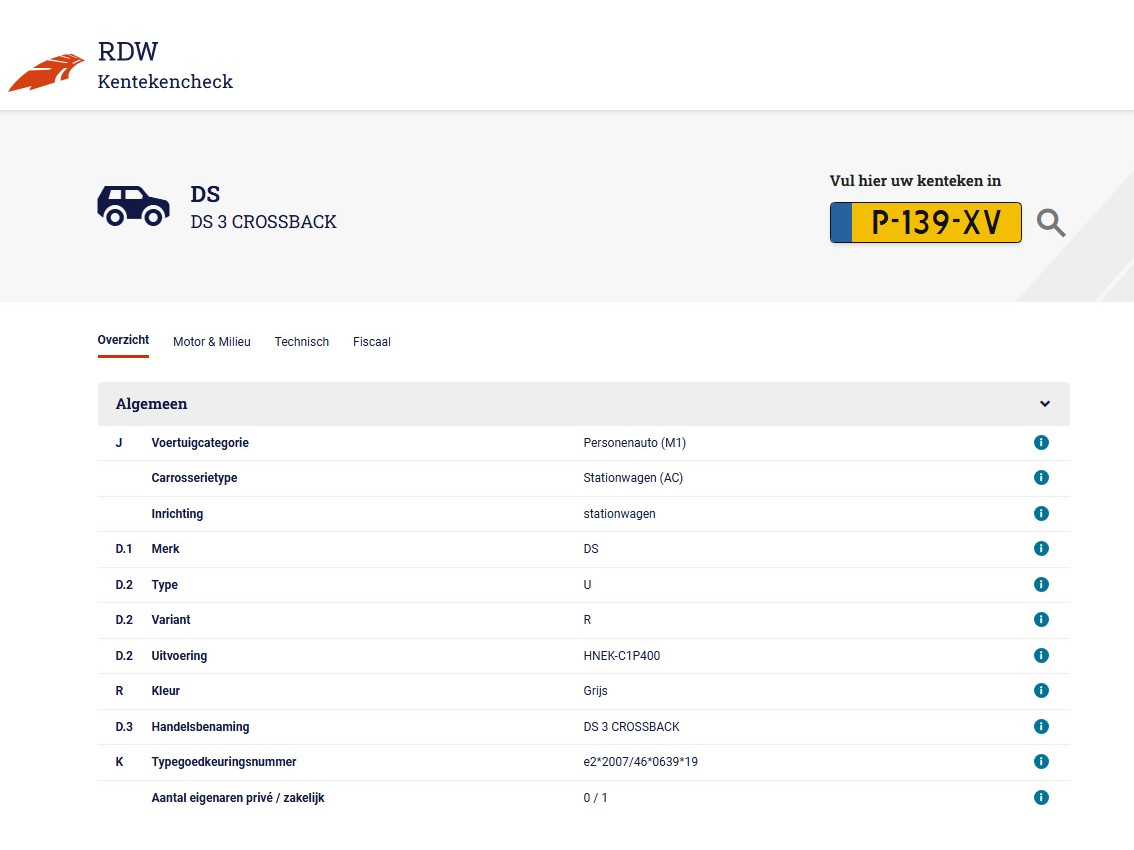Open info for Uitvoering row

[x=1041, y=655]
